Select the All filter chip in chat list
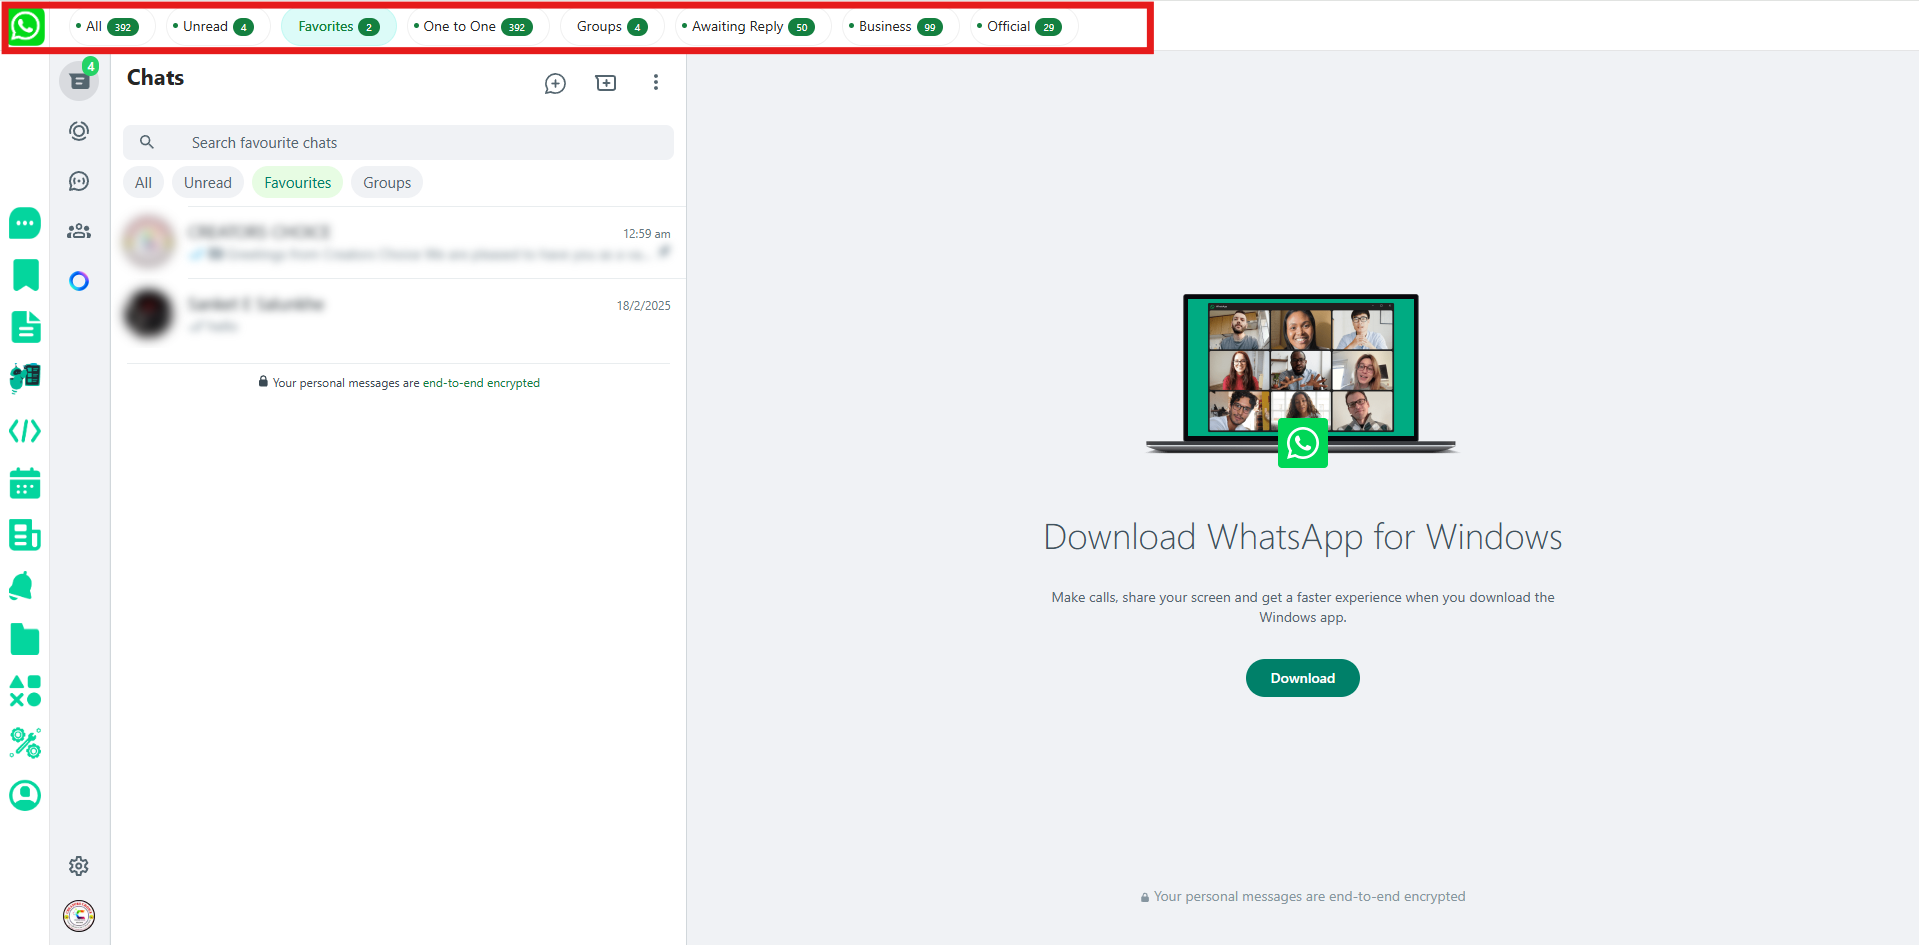The height and width of the screenshot is (945, 1919). (143, 183)
